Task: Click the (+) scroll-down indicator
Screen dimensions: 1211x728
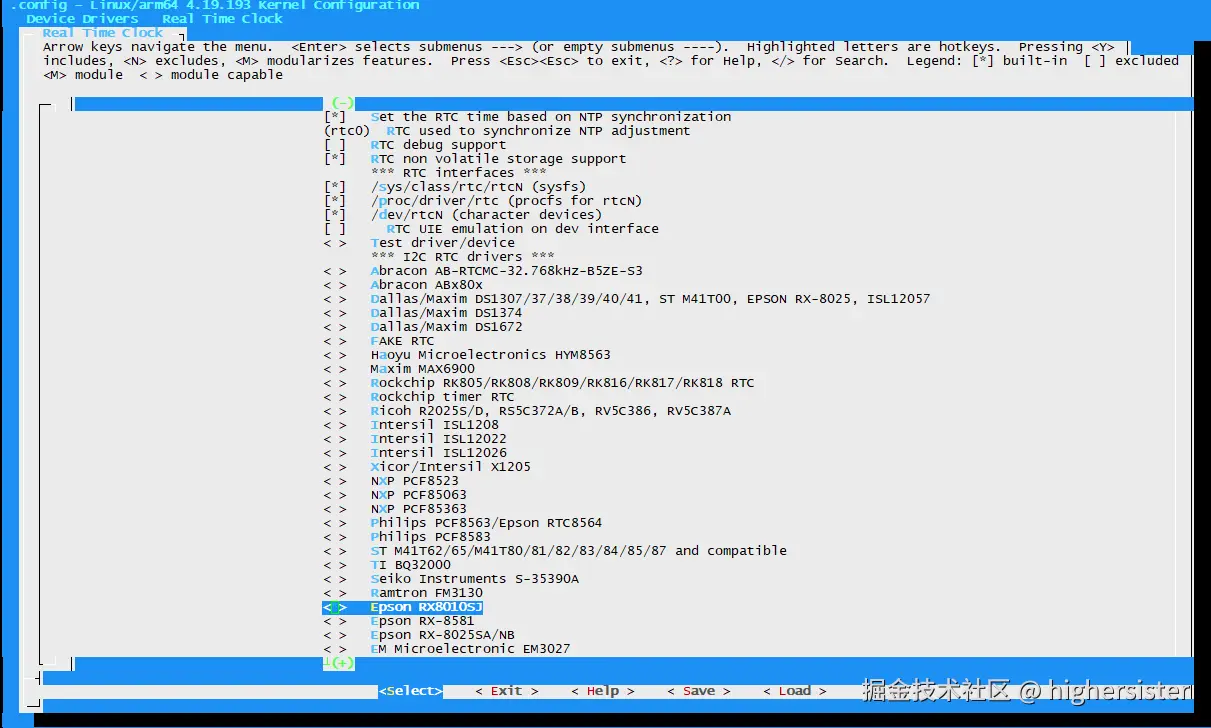Action: click(x=343, y=663)
